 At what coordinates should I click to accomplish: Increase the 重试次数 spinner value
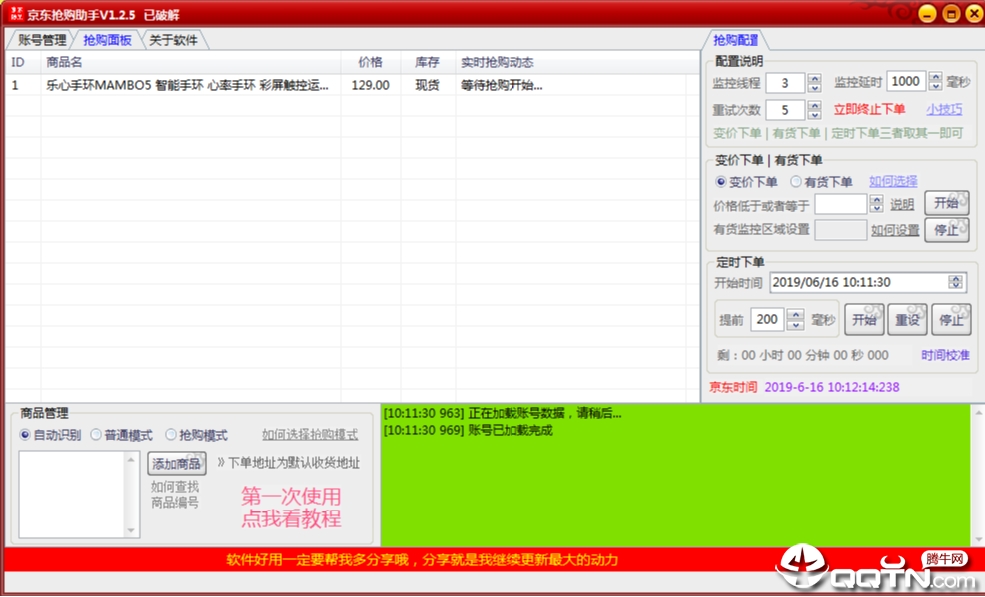point(815,105)
